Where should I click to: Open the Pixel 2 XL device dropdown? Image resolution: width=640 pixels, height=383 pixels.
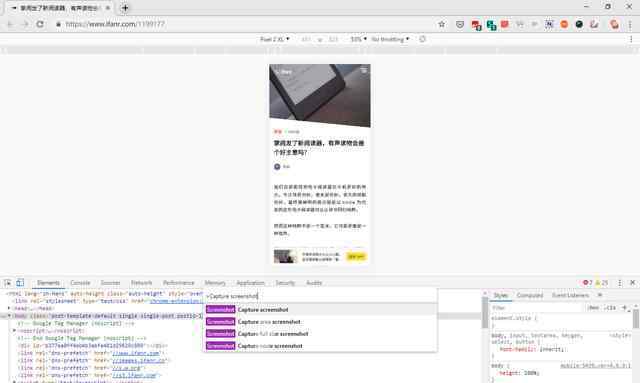click(275, 39)
